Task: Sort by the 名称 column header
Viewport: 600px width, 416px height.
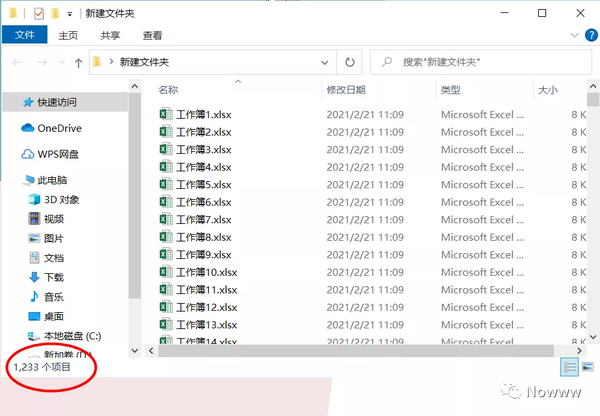Action: coord(168,90)
